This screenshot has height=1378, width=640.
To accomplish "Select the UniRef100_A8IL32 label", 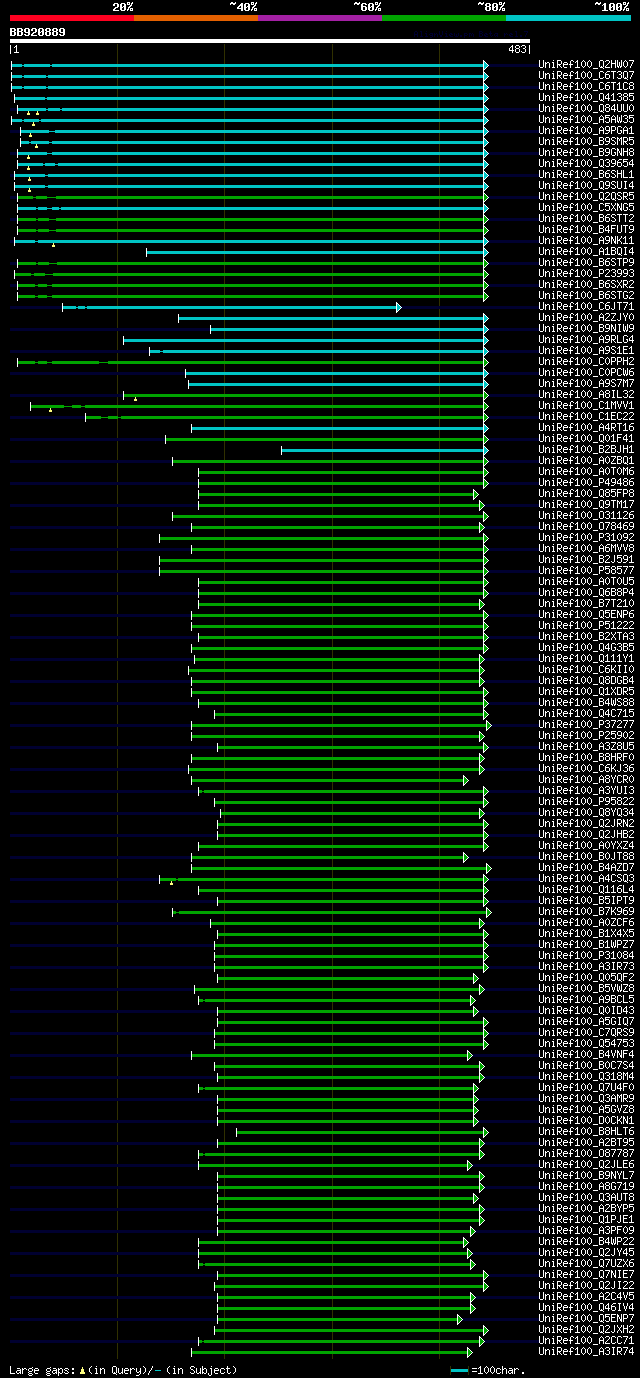I will pos(586,394).
